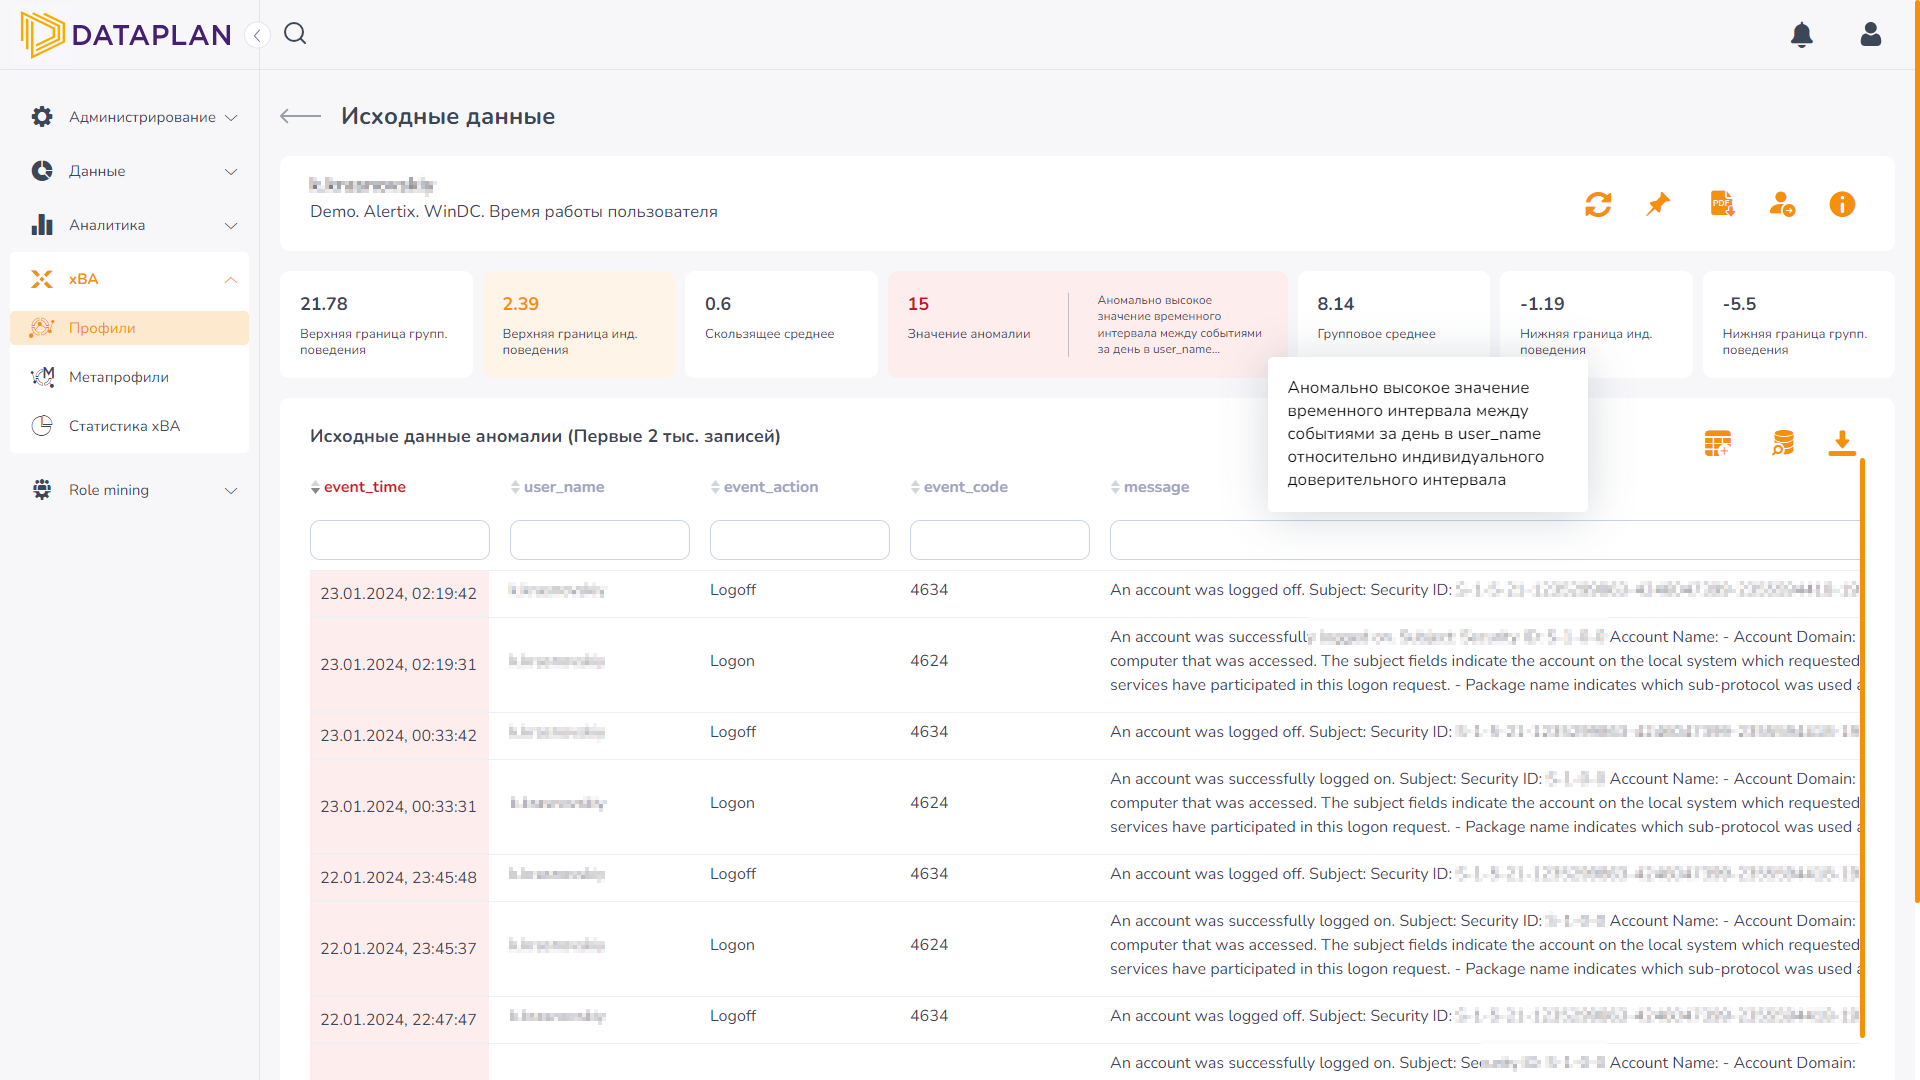The width and height of the screenshot is (1920, 1080).
Task: Click the add user icon
Action: 1782,205
